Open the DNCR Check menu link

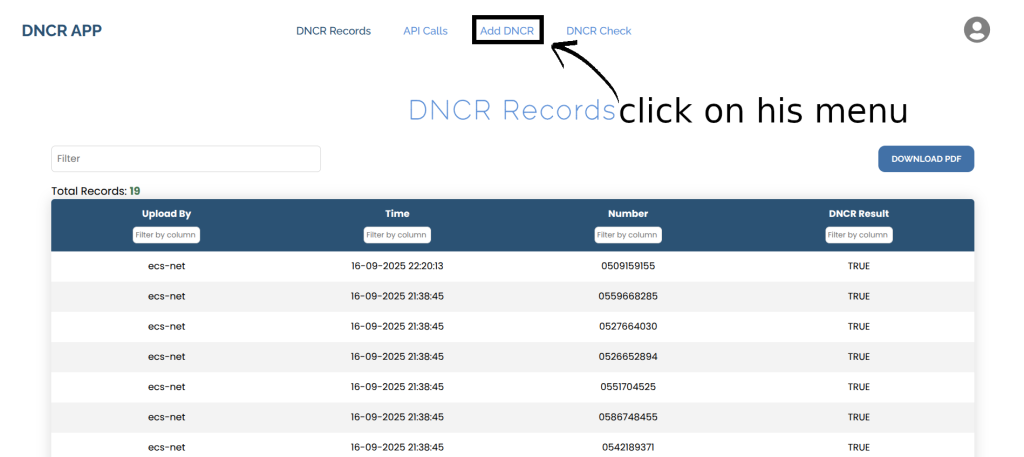click(598, 31)
